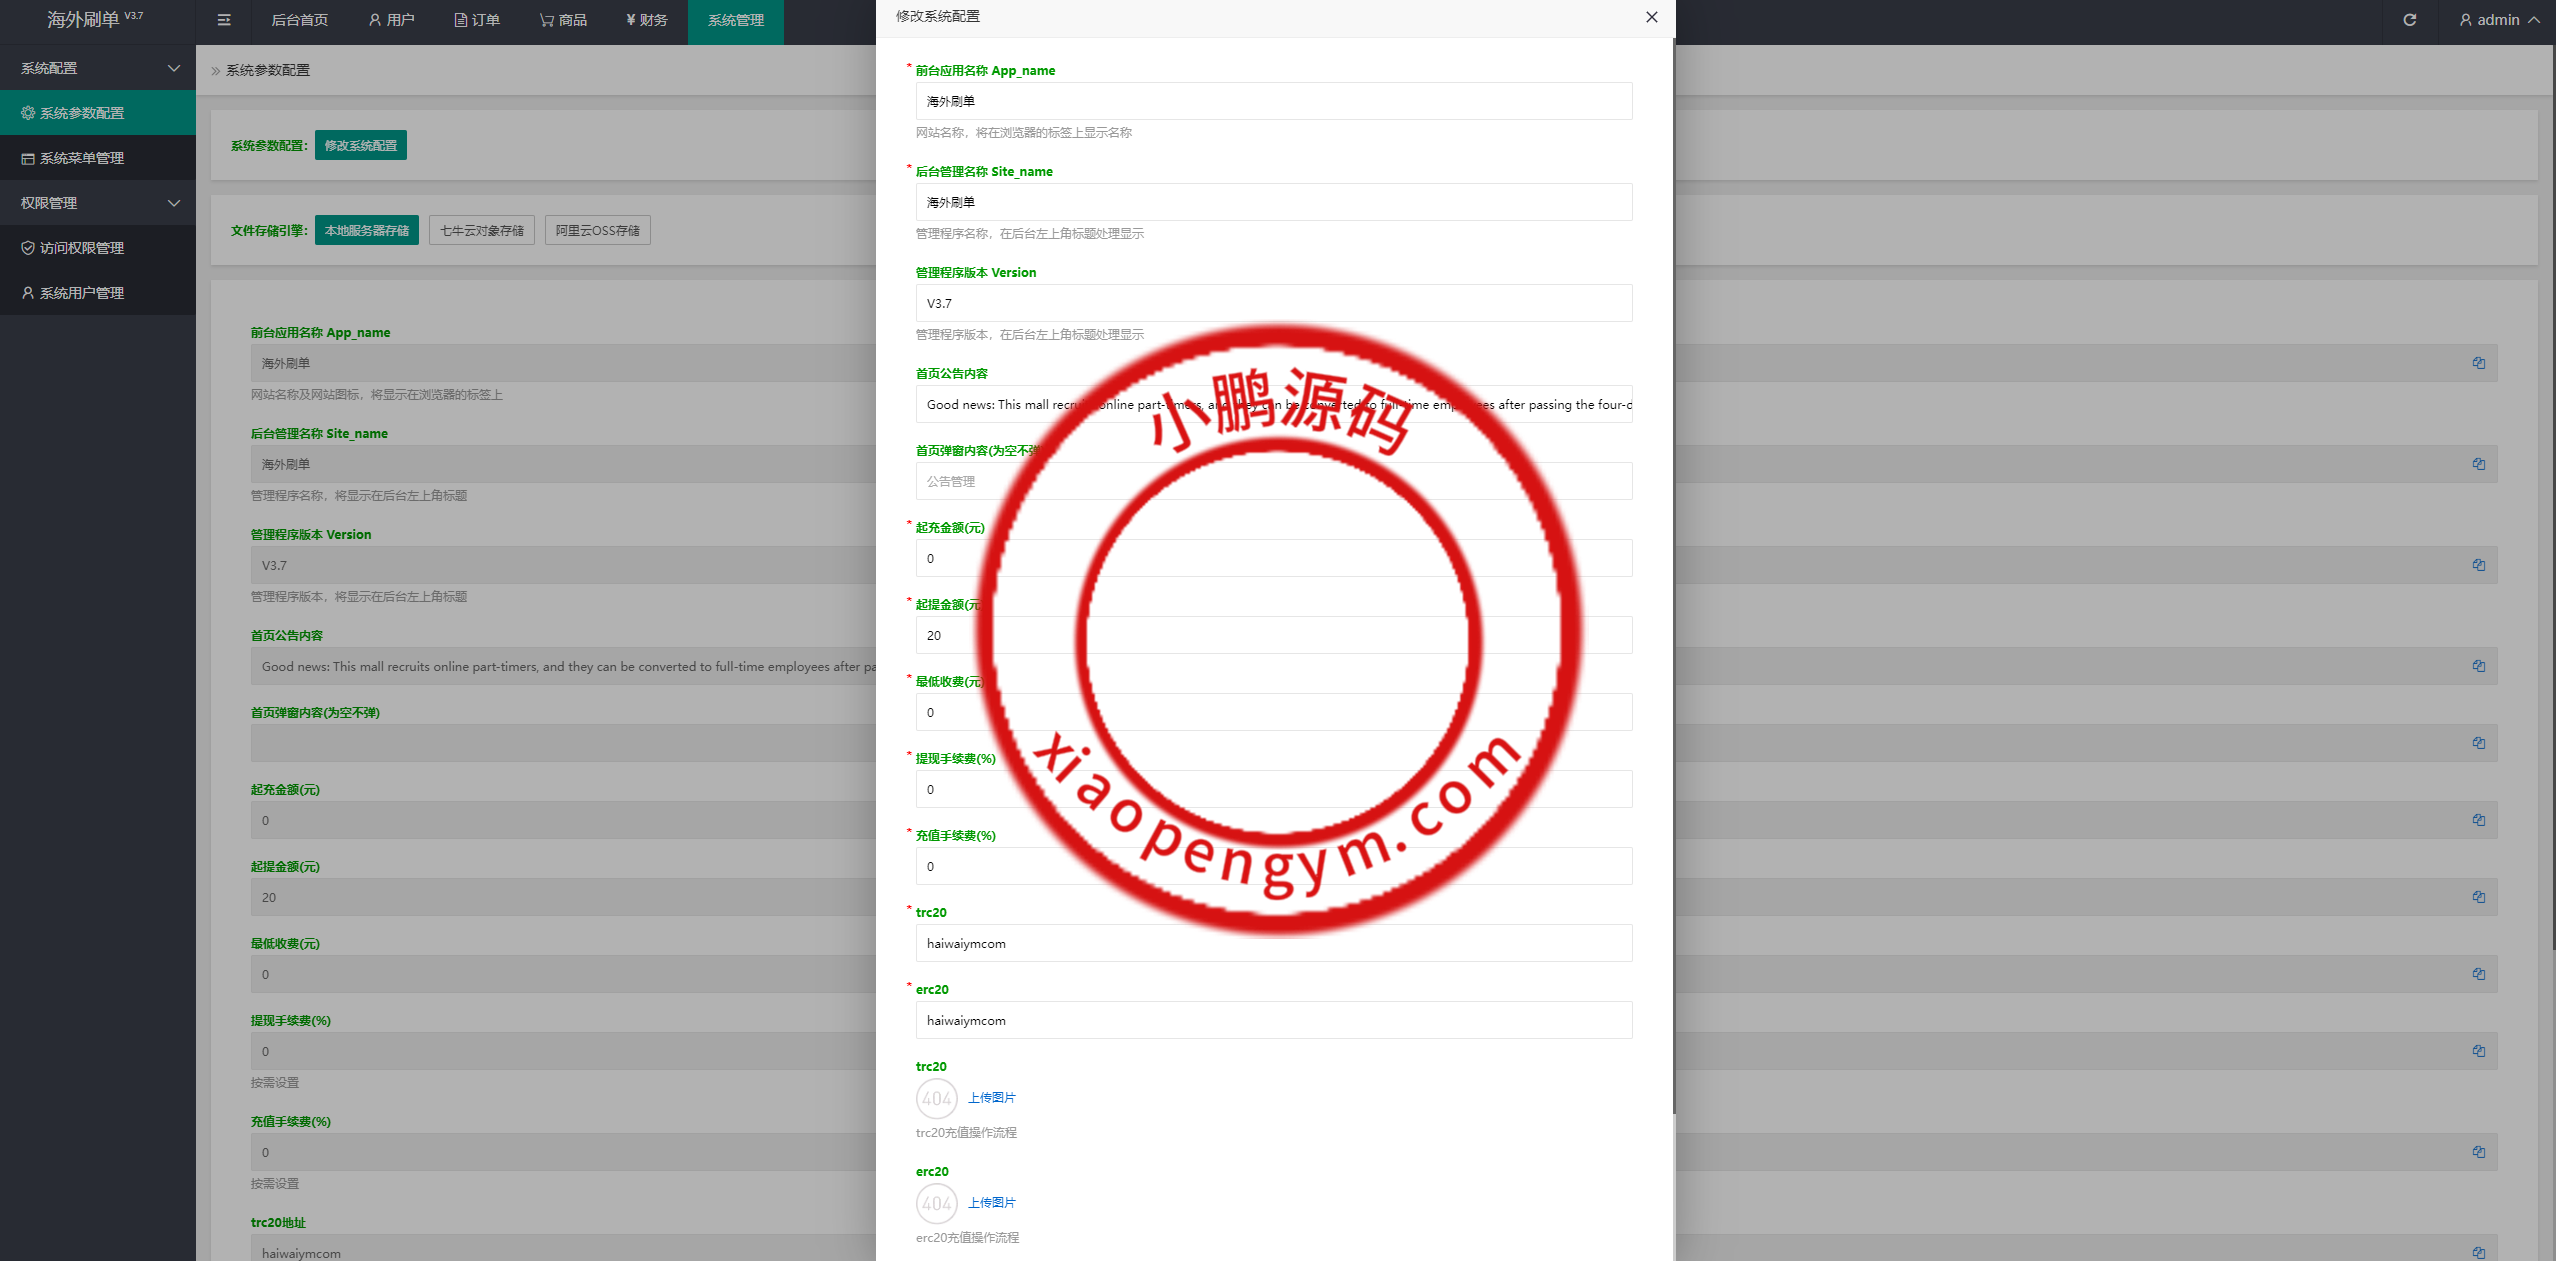Image resolution: width=2556 pixels, height=1261 pixels.
Task: Open 系统菜单管理 in the sidebar
Action: point(98,158)
